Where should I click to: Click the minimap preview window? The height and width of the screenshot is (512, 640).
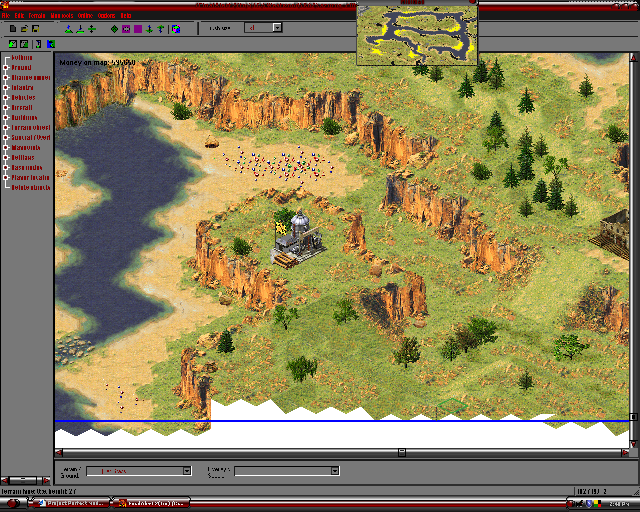417,35
